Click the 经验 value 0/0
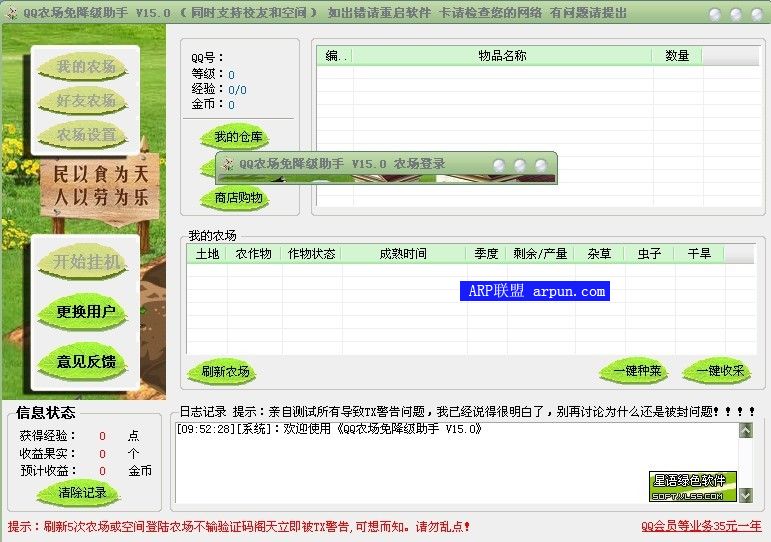 click(x=237, y=90)
